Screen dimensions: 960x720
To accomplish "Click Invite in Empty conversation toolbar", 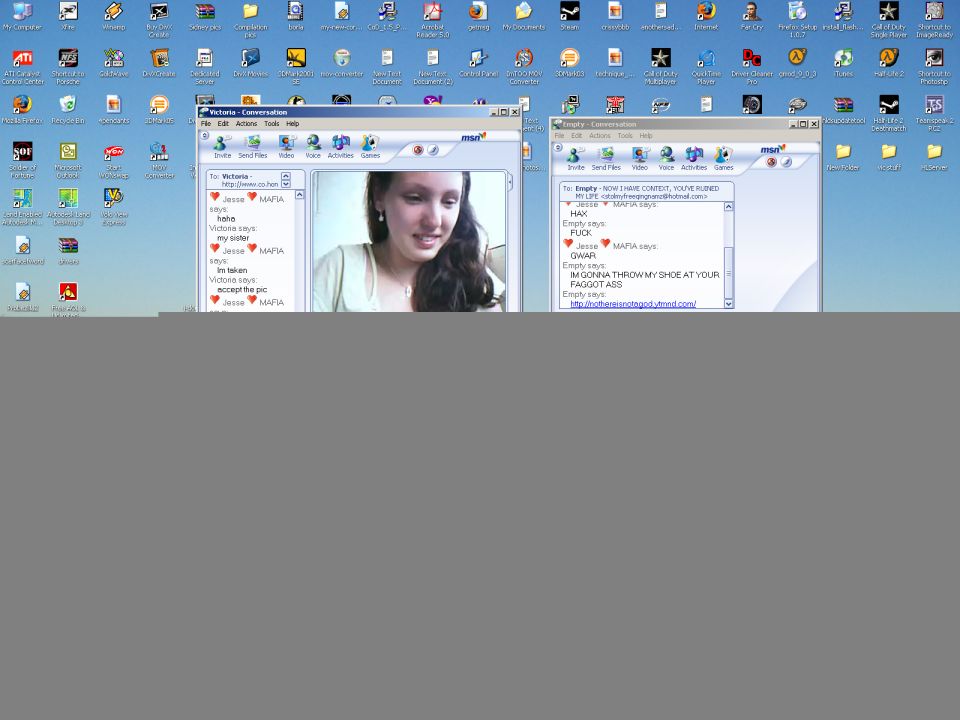I will tap(576, 159).
